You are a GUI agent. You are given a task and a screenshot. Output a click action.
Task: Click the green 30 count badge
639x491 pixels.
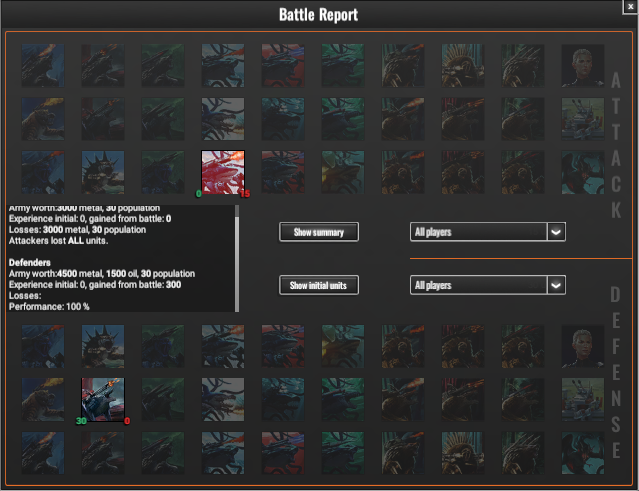pos(81,421)
